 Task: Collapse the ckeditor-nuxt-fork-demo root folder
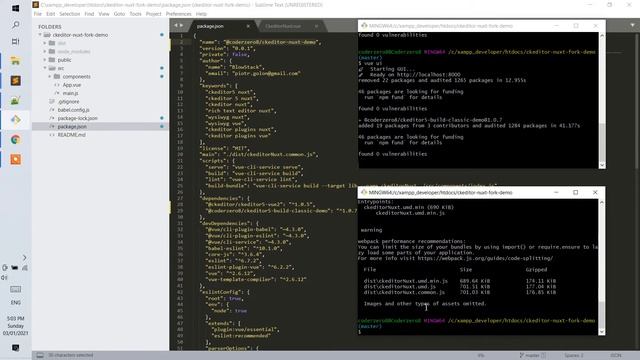(40, 35)
